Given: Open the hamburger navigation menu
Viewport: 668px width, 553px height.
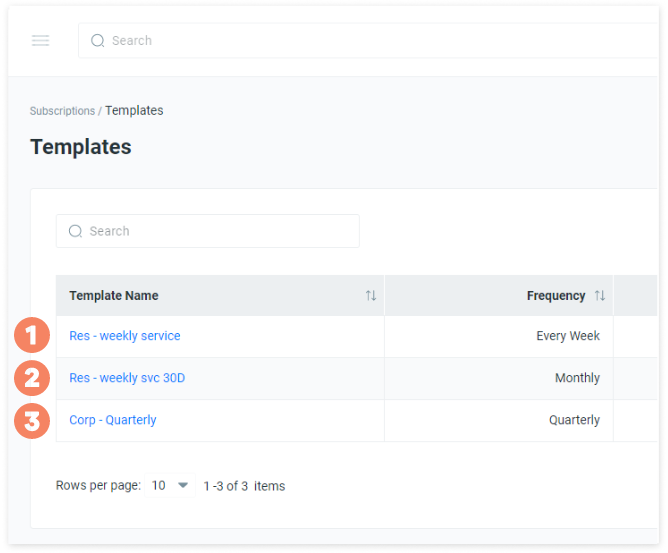Looking at the screenshot, I should point(40,40).
